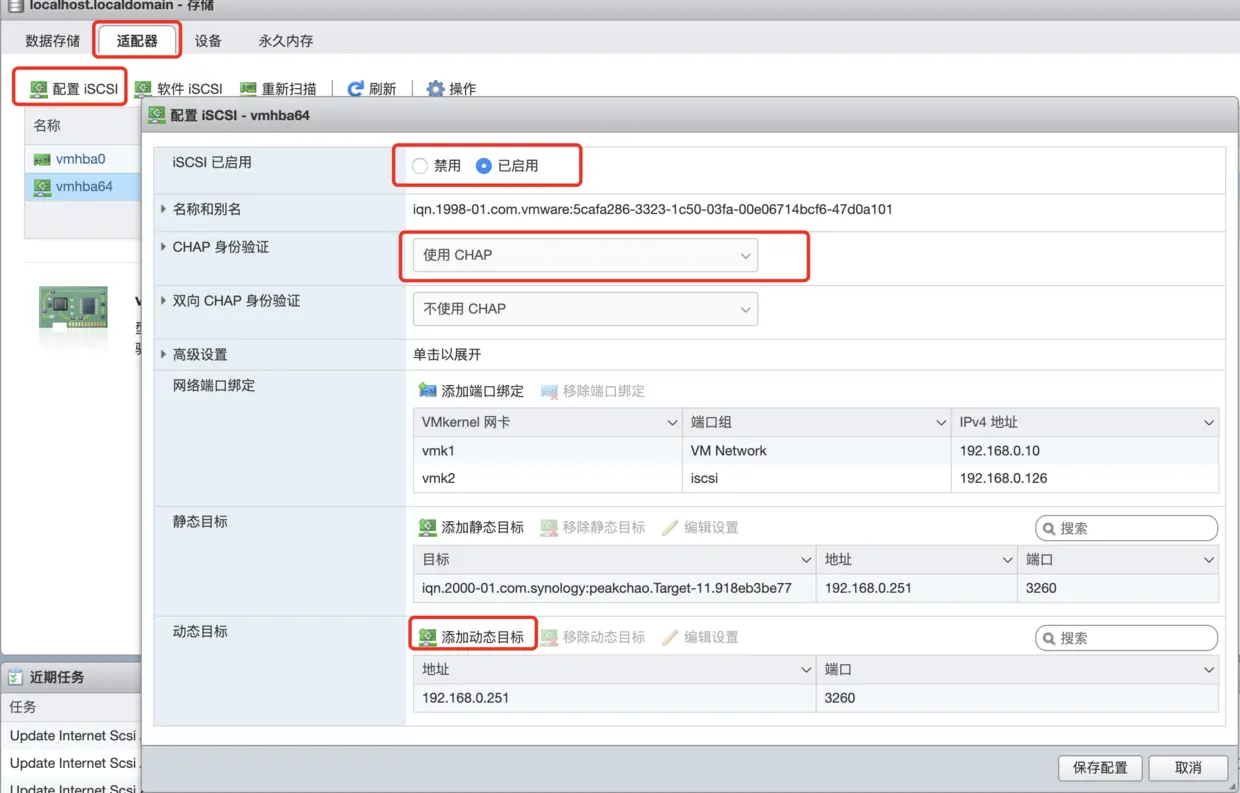Refresh adapters with the 刷新 icon
The image size is (1240, 793).
pos(371,87)
